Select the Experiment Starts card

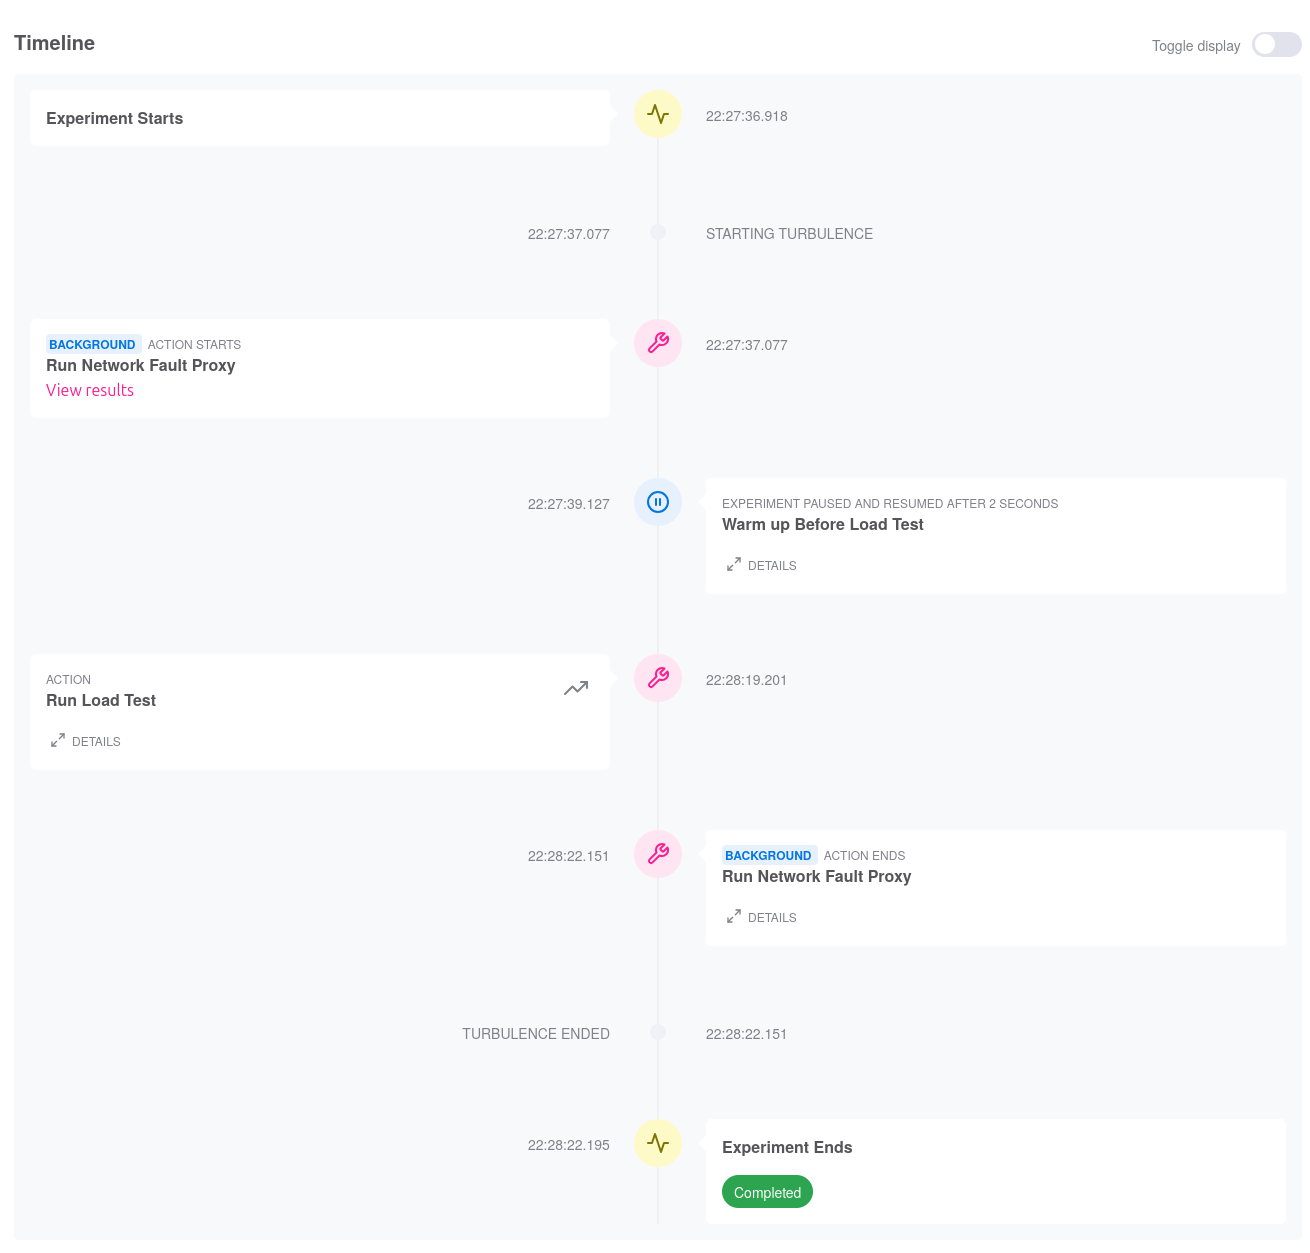[320, 118]
